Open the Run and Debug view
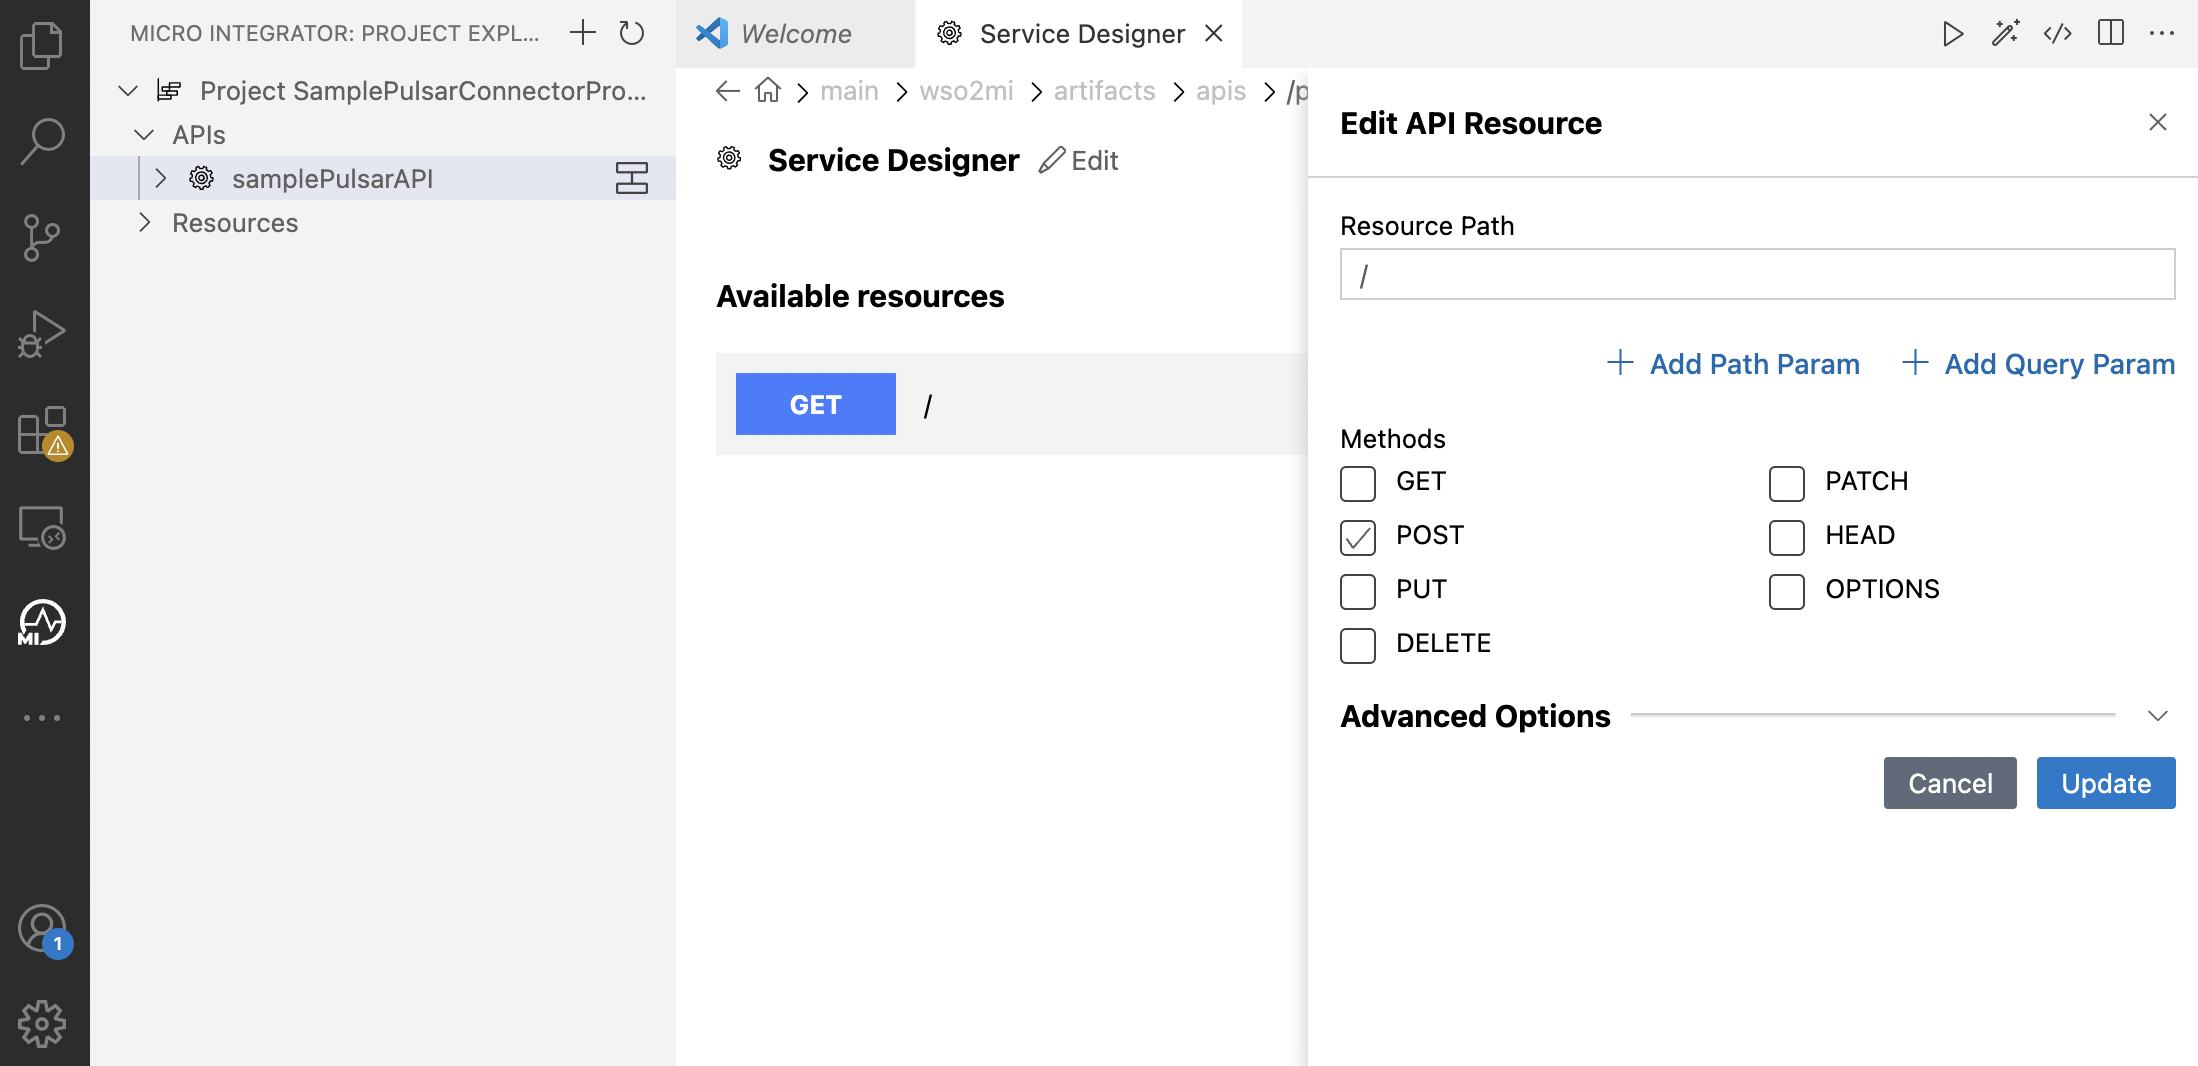Viewport: 2198px width, 1066px height. 42,334
